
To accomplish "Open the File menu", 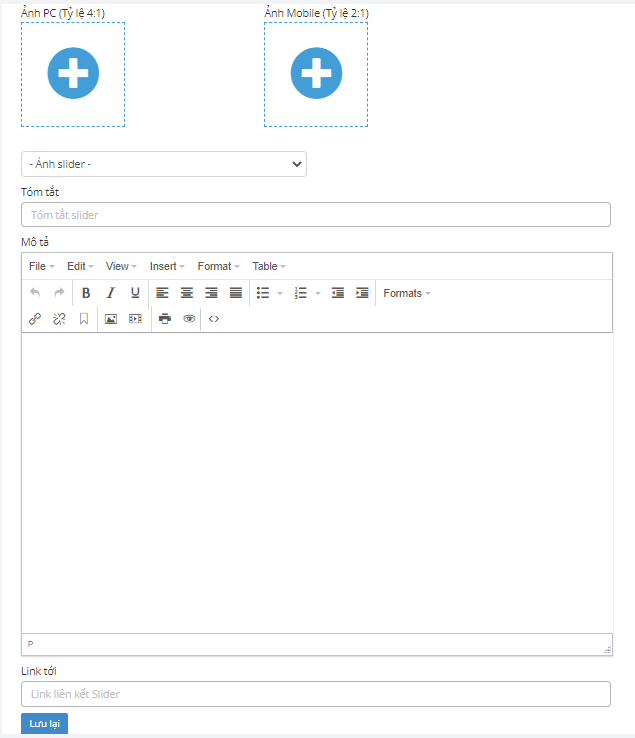I will click(41, 266).
